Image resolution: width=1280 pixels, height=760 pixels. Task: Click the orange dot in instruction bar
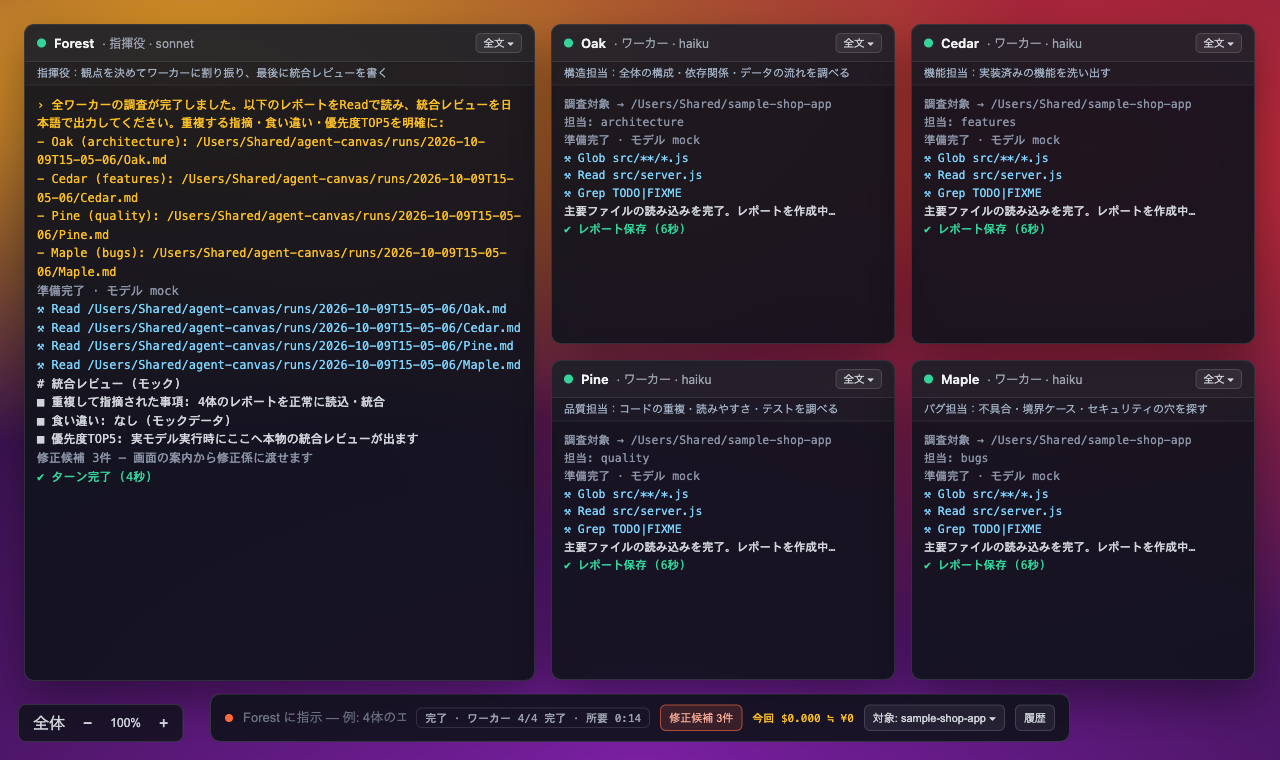click(229, 718)
